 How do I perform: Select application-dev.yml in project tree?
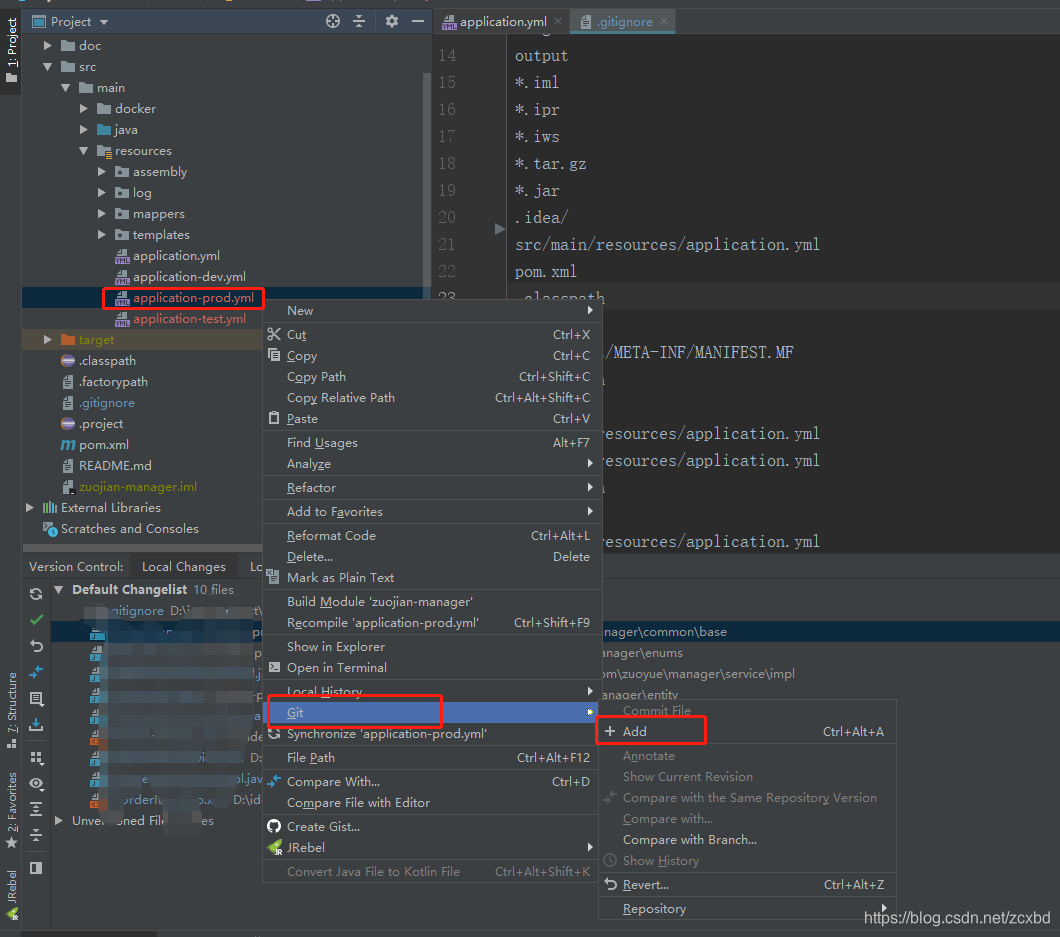pos(189,277)
